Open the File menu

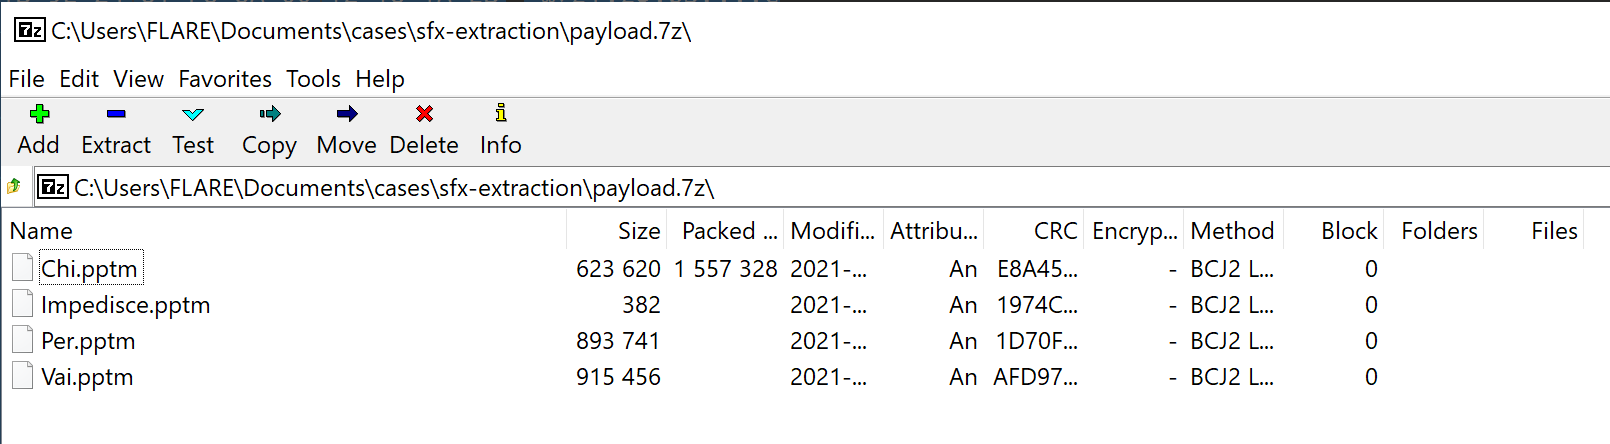pyautogui.click(x=27, y=79)
